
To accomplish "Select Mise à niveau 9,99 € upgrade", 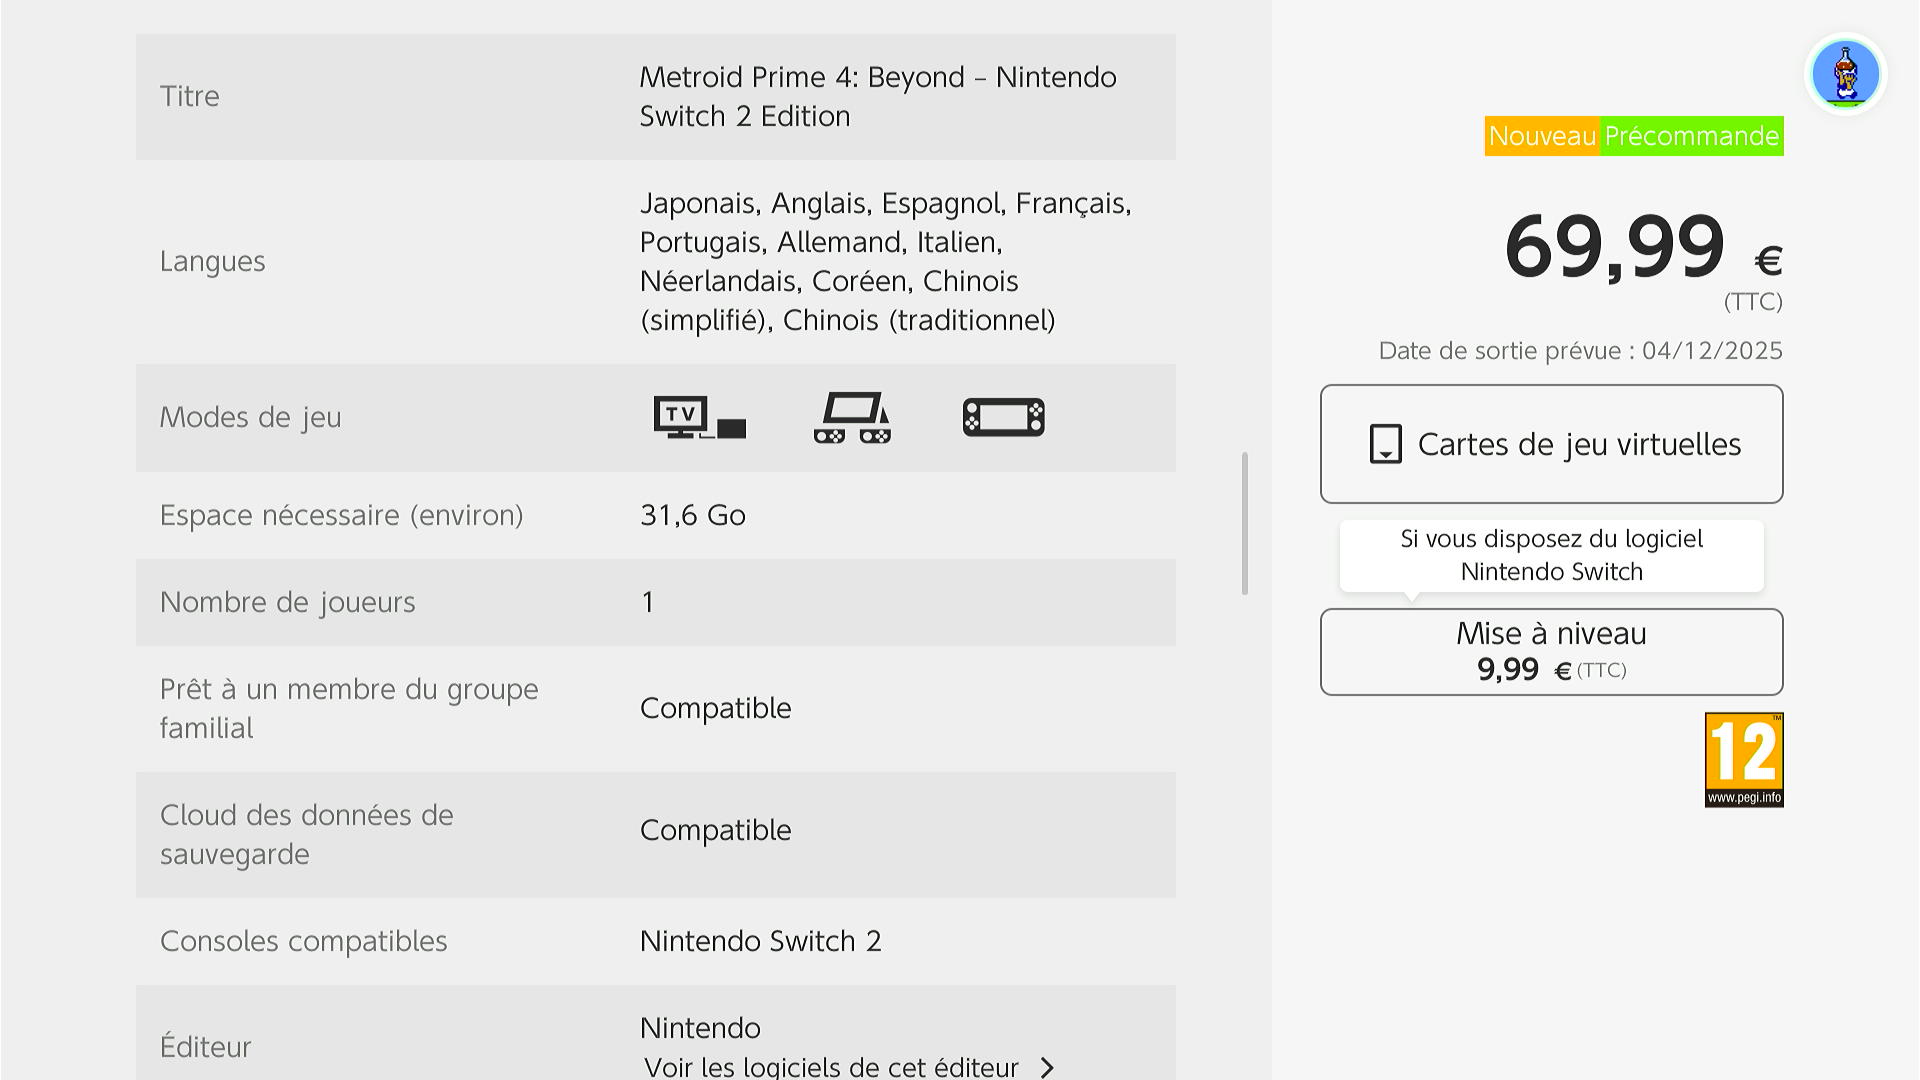I will [1551, 652].
